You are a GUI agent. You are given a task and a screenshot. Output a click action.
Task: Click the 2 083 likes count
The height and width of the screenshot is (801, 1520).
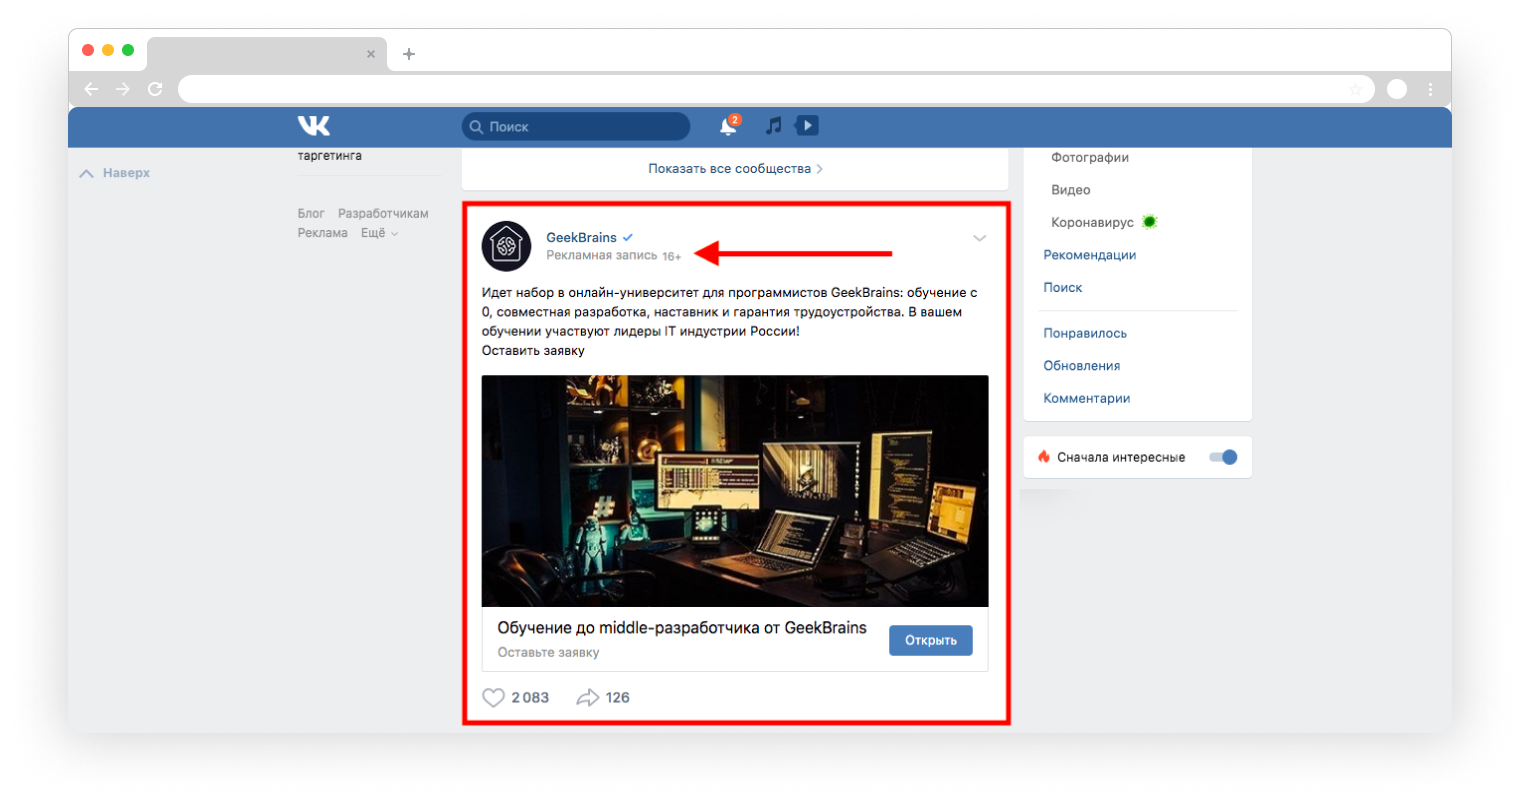[530, 698]
